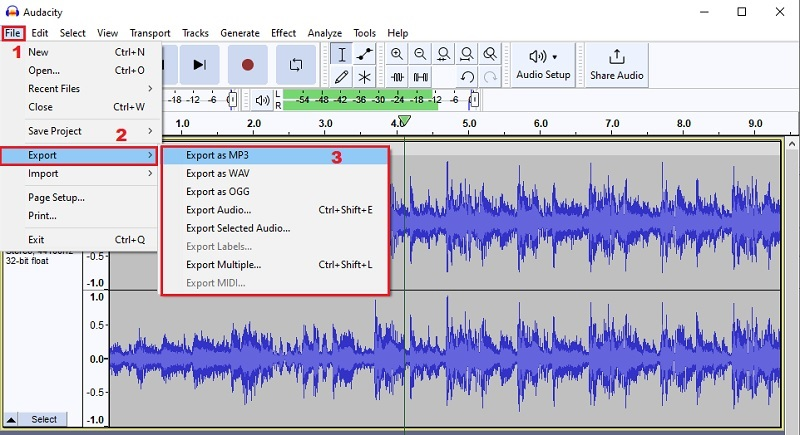Image resolution: width=800 pixels, height=435 pixels.
Task: Open the Help menu
Action: click(x=397, y=33)
